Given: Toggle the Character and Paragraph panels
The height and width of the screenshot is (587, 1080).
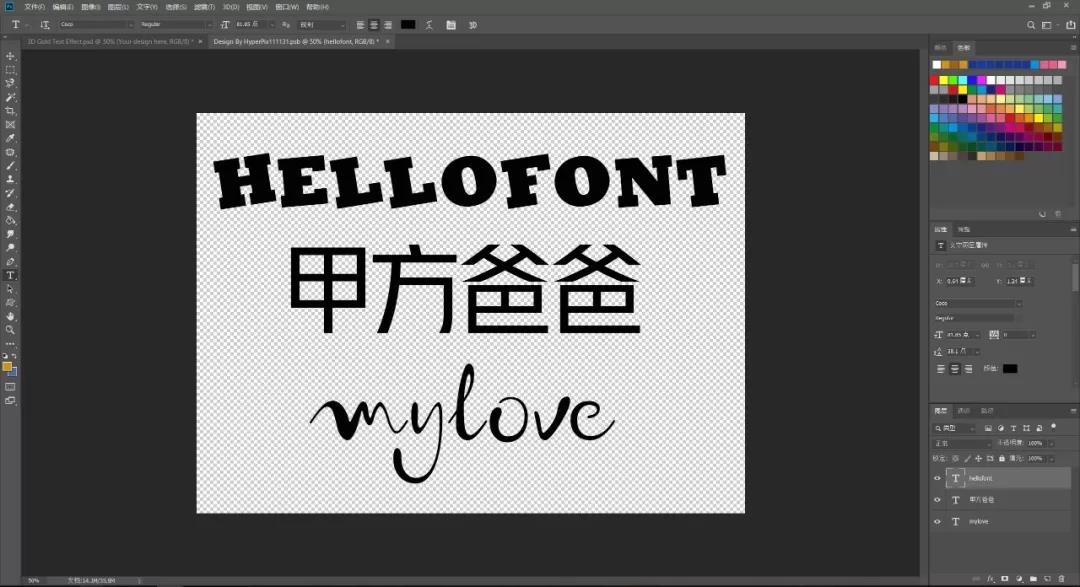Looking at the screenshot, I should coord(450,25).
